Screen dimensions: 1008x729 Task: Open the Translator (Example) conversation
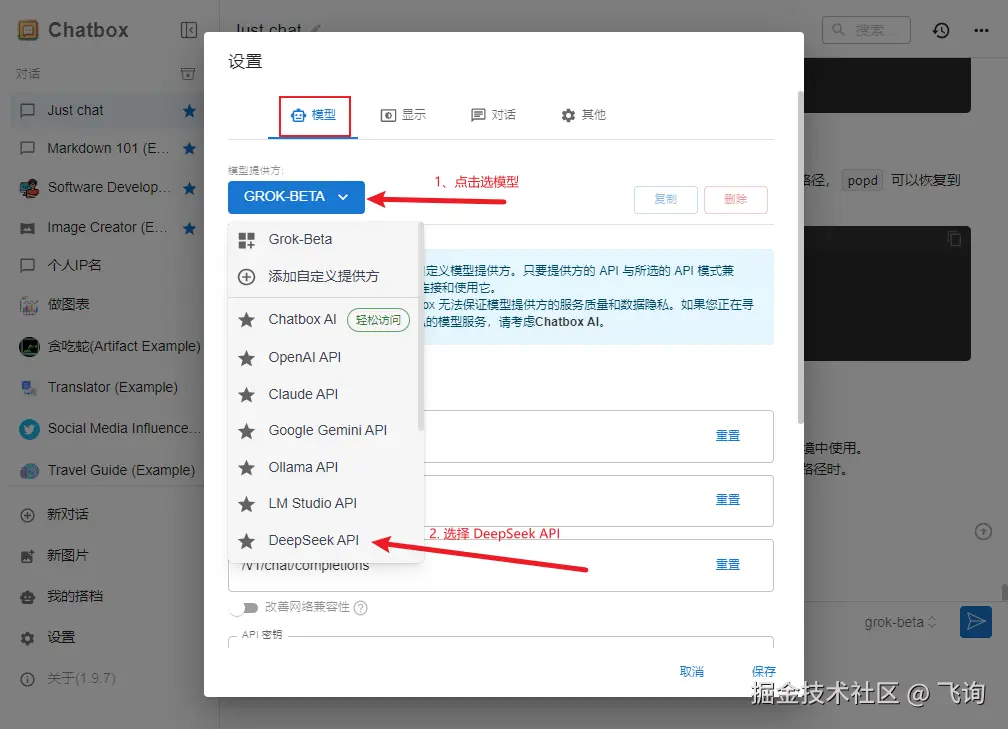click(105, 388)
